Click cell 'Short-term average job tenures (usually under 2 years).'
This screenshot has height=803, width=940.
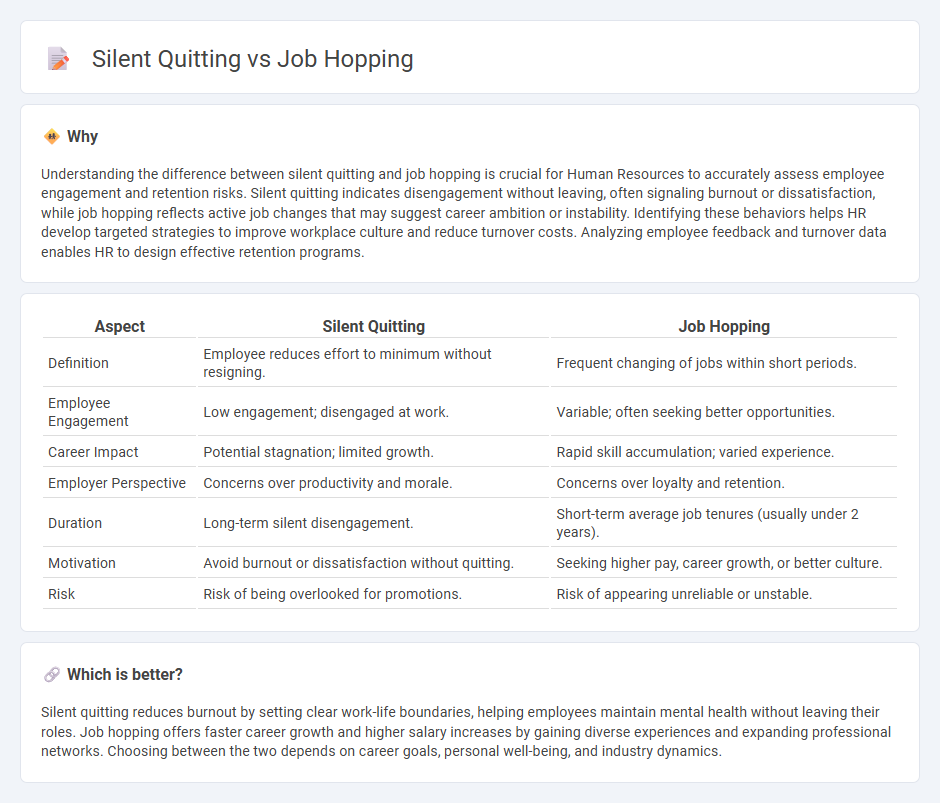tap(724, 523)
